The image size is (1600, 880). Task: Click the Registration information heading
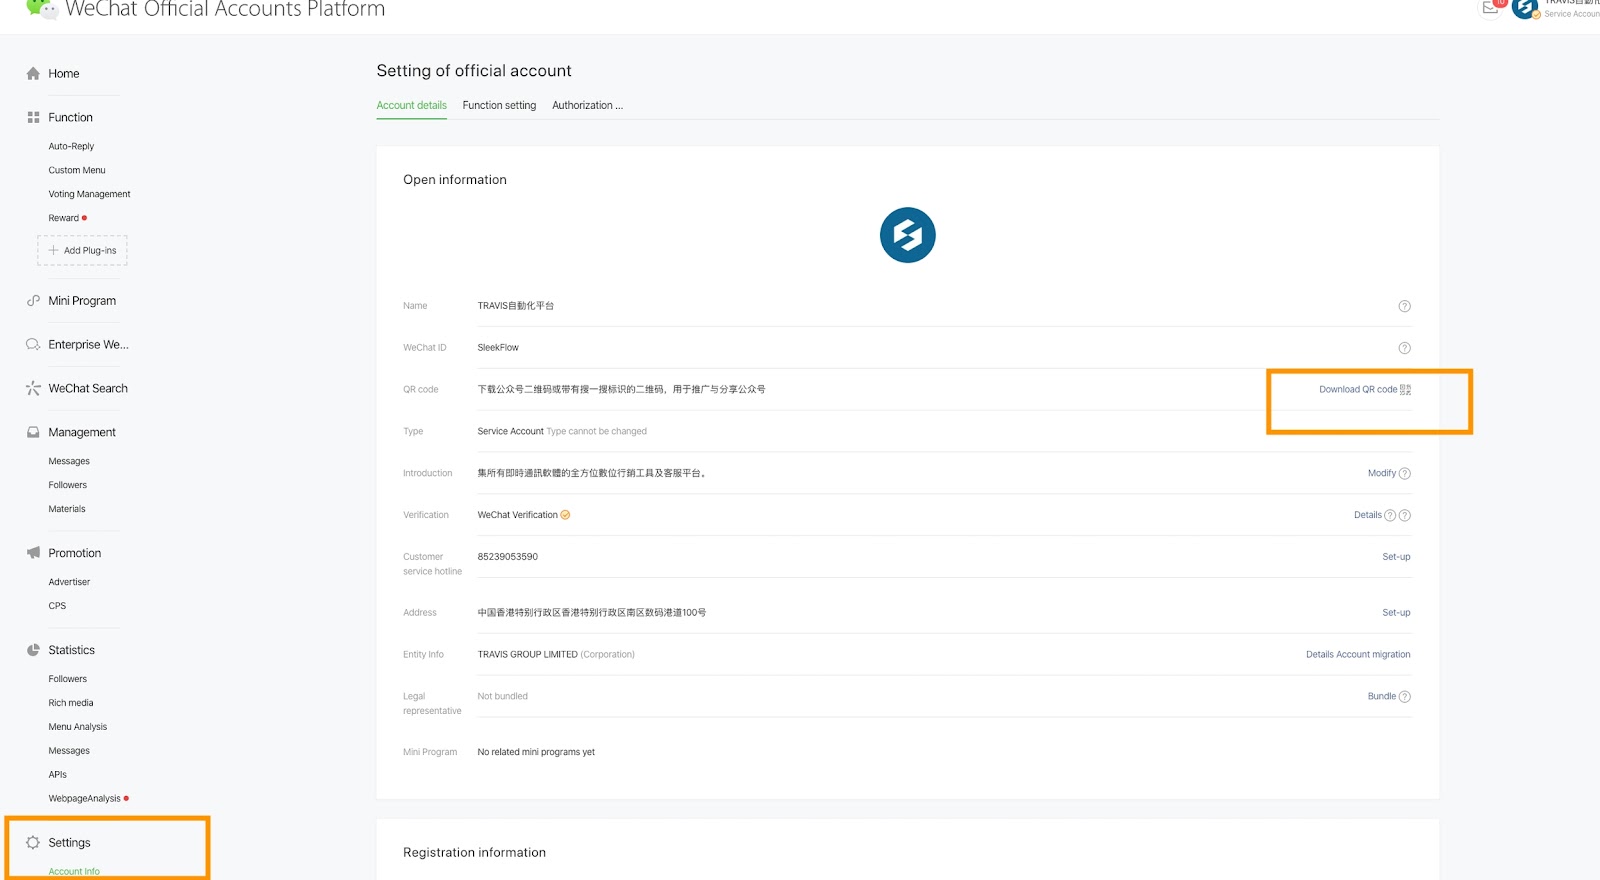474,853
